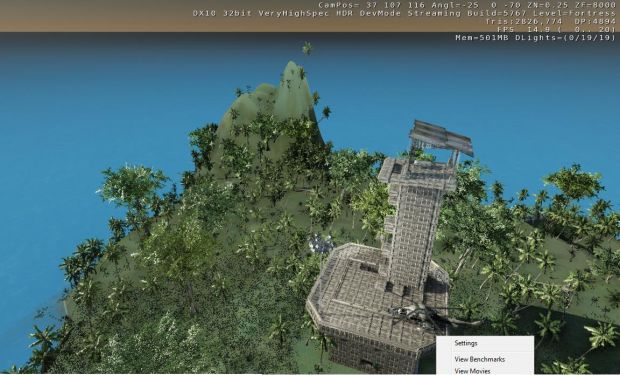This screenshot has width=620, height=375.
Task: Click the 32bit text in the overlay
Action: 237,13
